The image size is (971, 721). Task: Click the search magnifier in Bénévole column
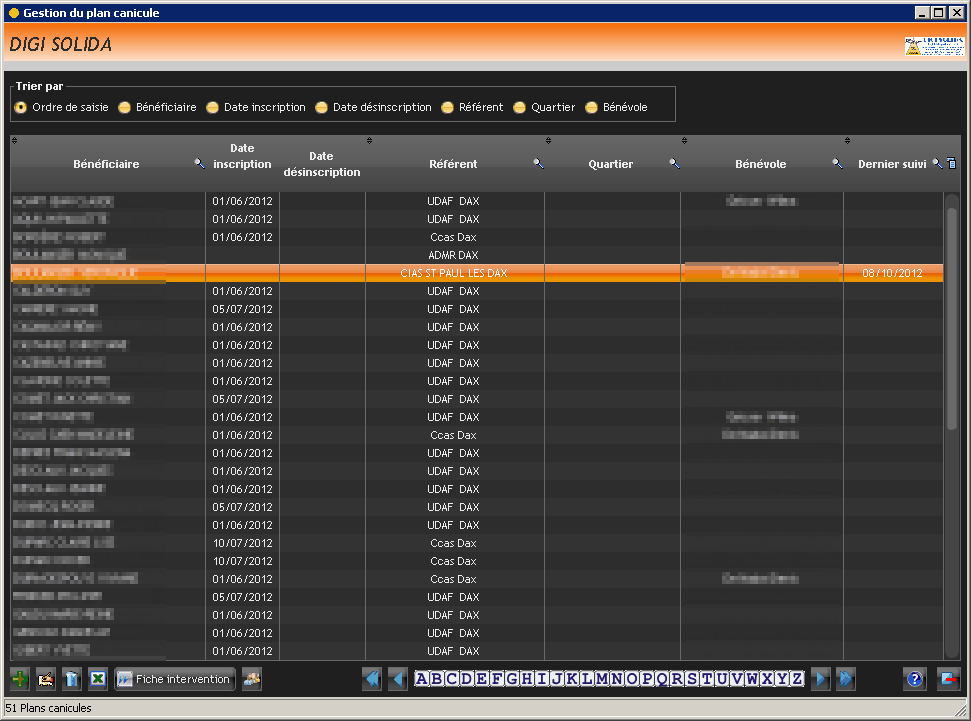(838, 164)
